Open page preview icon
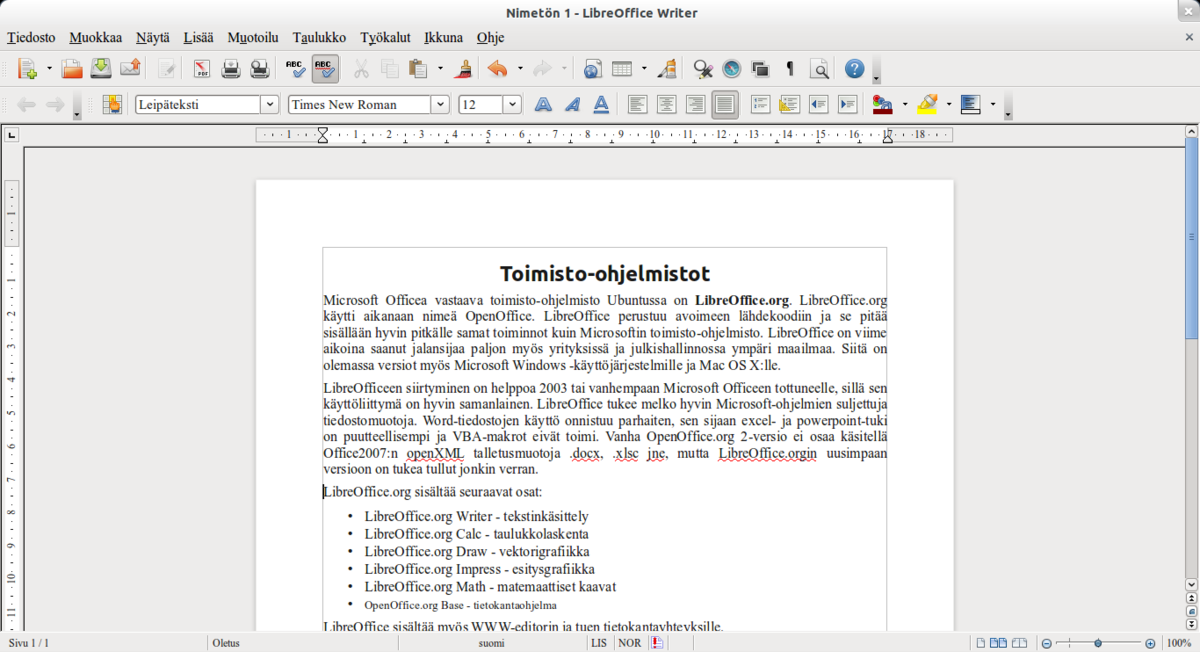1200x652 pixels. click(260, 69)
